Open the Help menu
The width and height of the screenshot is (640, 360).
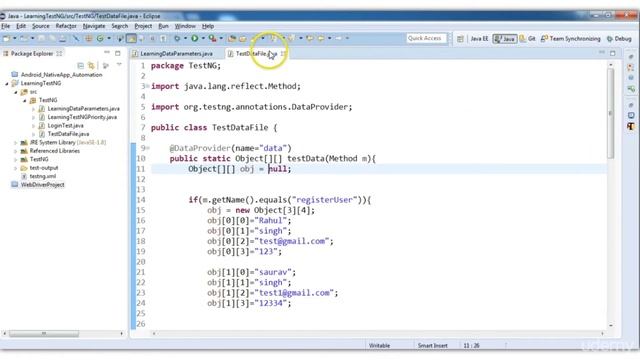[208, 26]
